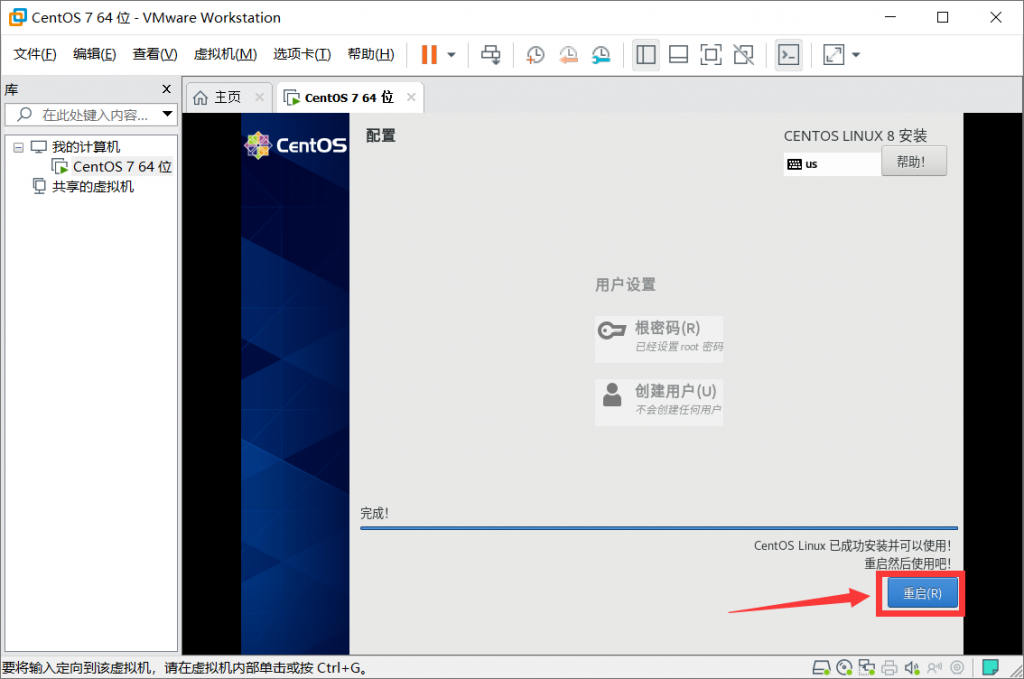Viewport: 1024px width, 679px height.
Task: Click the green message log icon
Action: (990, 667)
